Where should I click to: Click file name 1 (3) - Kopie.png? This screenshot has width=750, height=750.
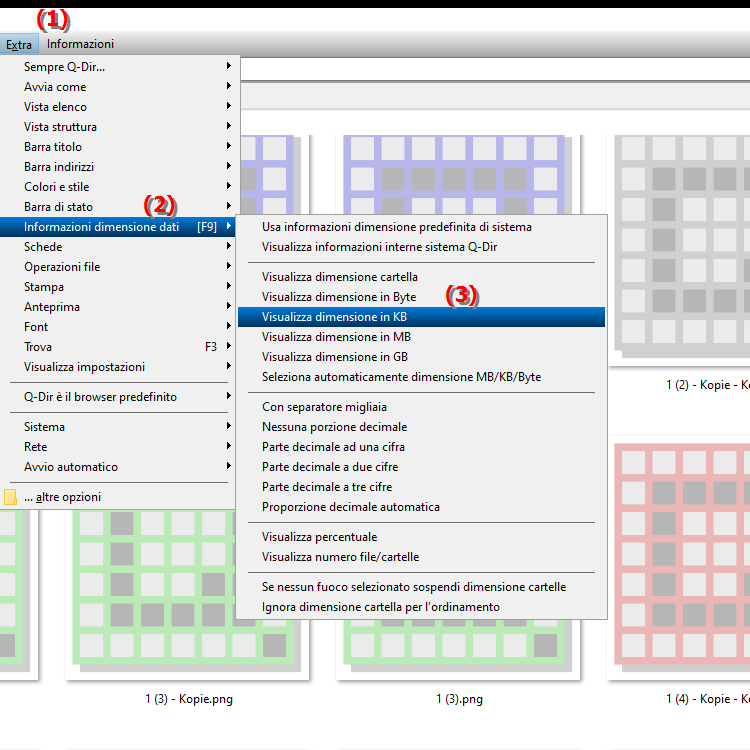189,699
